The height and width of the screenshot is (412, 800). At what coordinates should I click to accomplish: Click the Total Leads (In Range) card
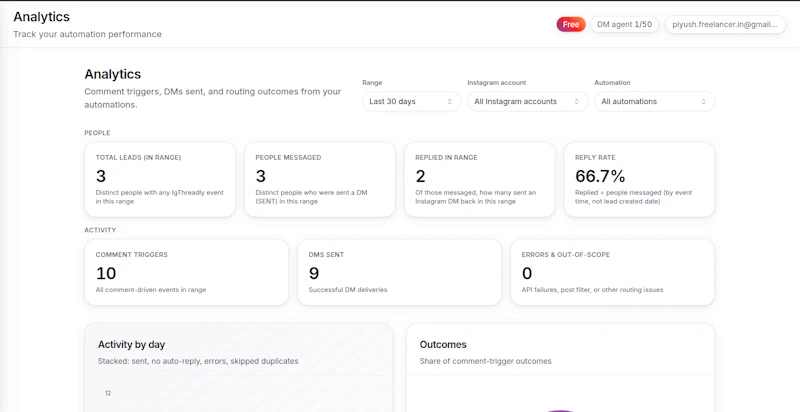click(x=160, y=179)
